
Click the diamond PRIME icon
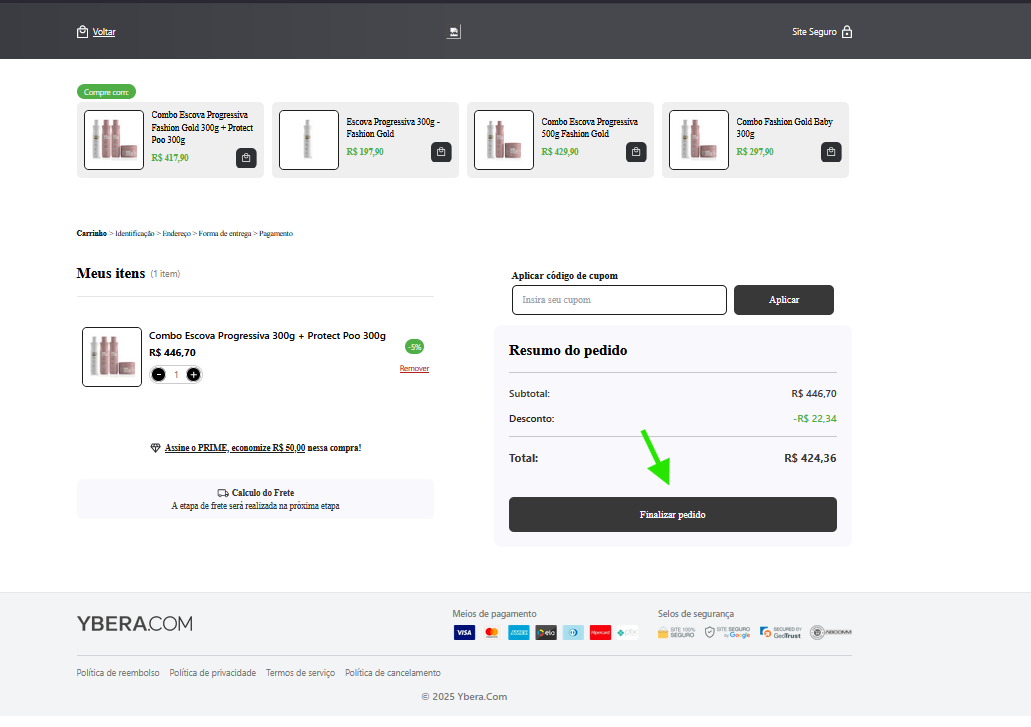(x=155, y=448)
